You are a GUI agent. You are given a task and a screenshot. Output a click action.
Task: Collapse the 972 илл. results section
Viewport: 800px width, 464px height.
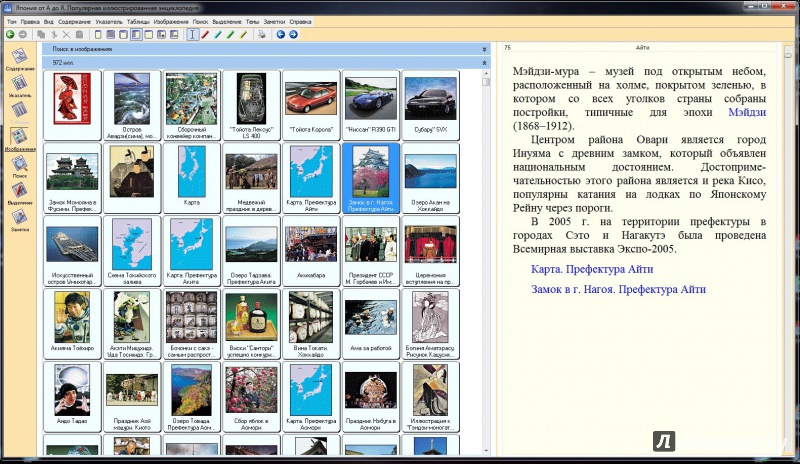click(484, 62)
